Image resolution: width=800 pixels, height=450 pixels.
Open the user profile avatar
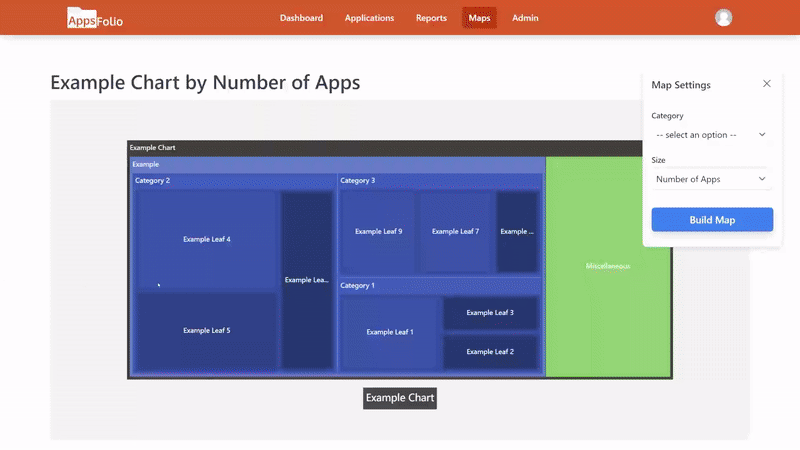(724, 18)
